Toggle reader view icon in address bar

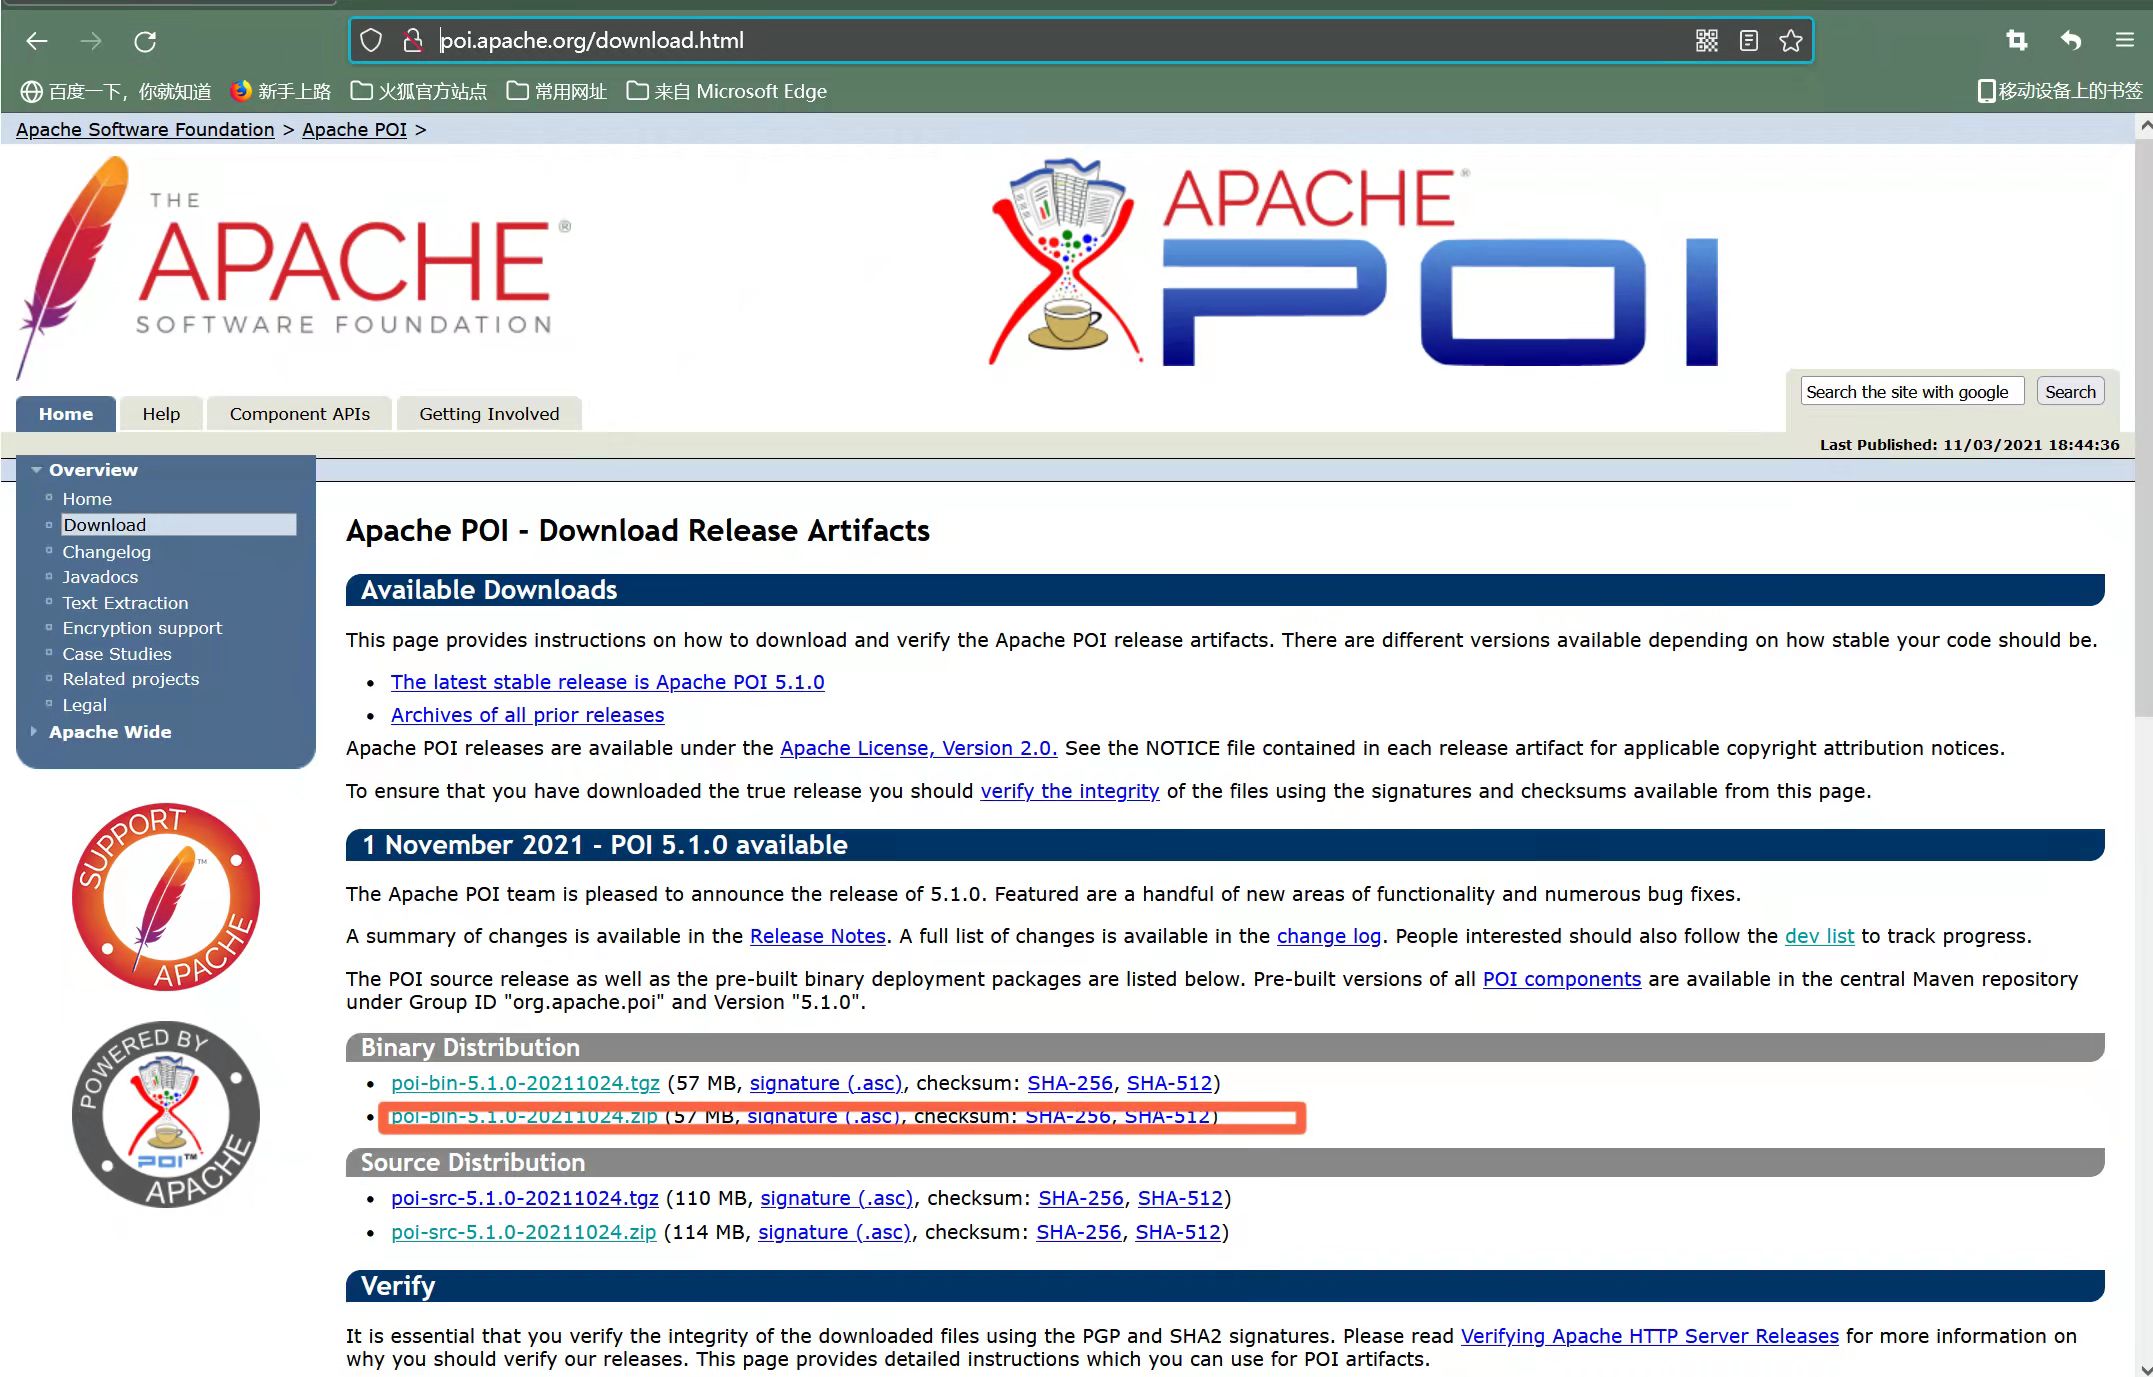click(1748, 41)
